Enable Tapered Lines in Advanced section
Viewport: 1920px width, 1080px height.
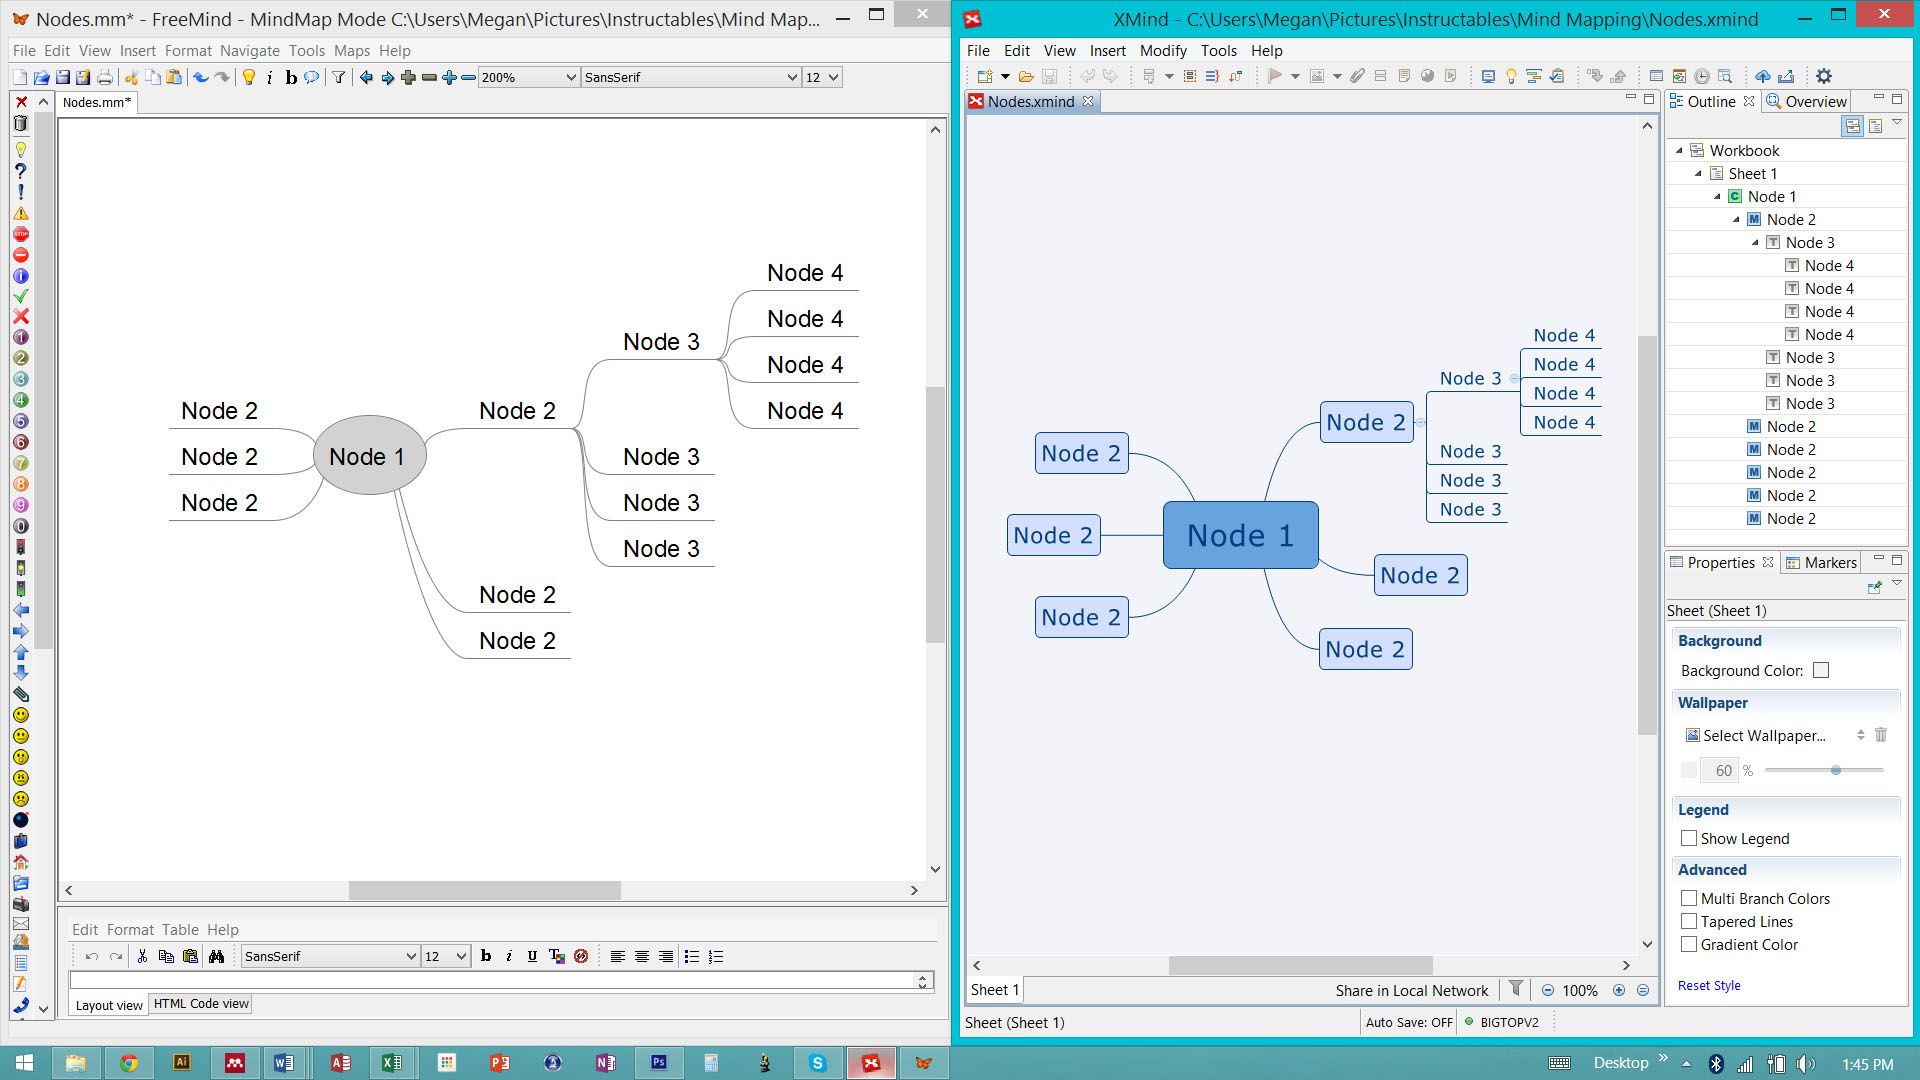click(x=1690, y=921)
